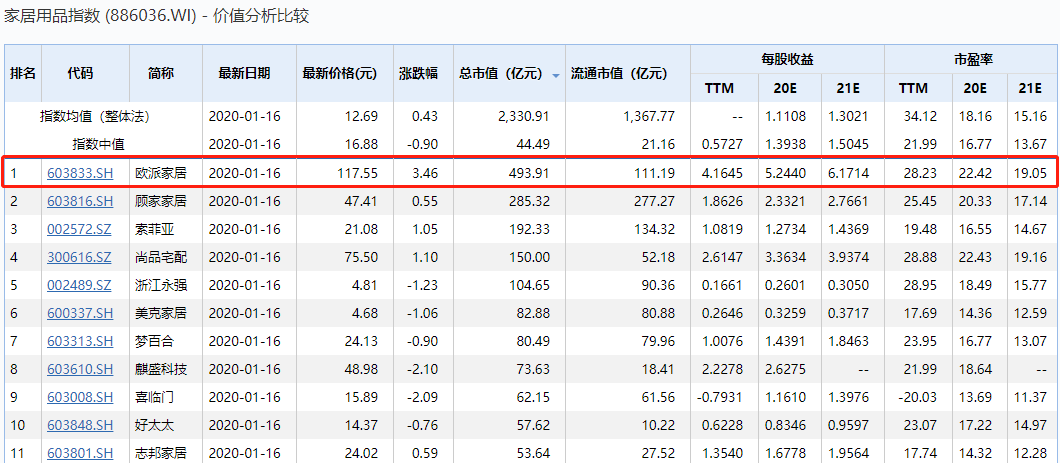1060x463 pixels.
Task: Click the 每股收益 group header
Action: (786, 59)
